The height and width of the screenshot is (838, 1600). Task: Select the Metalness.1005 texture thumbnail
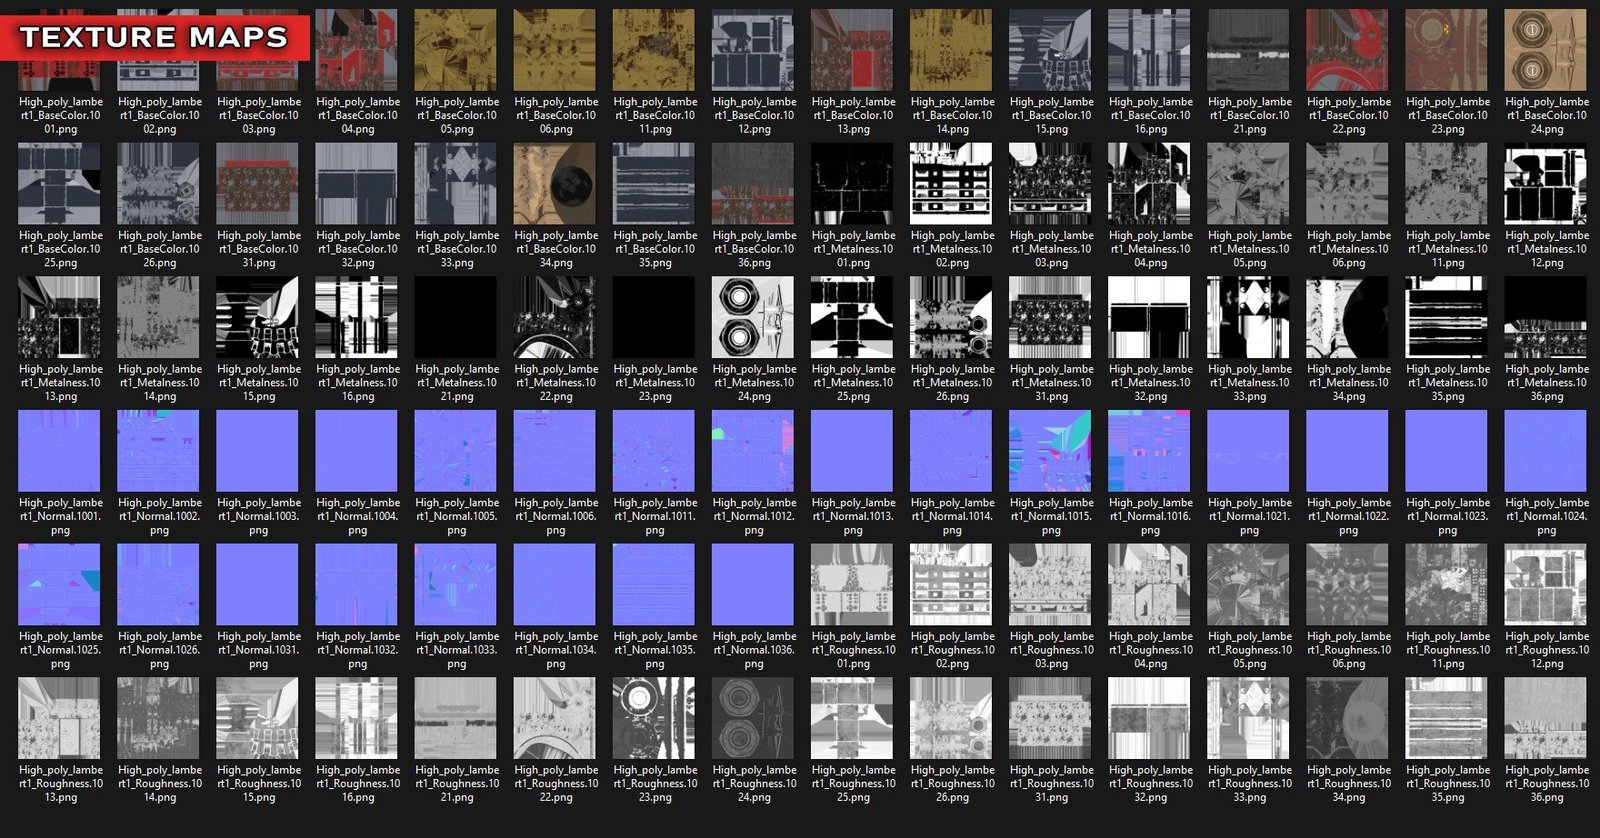(1248, 184)
